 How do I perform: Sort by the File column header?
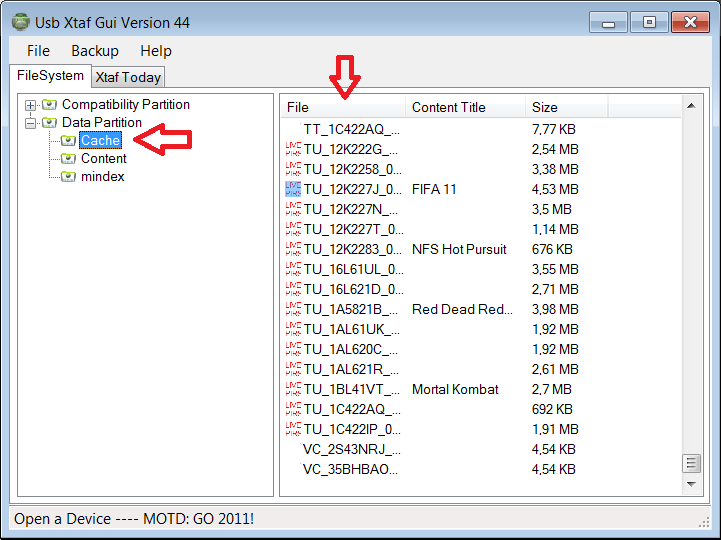pyautogui.click(x=343, y=107)
